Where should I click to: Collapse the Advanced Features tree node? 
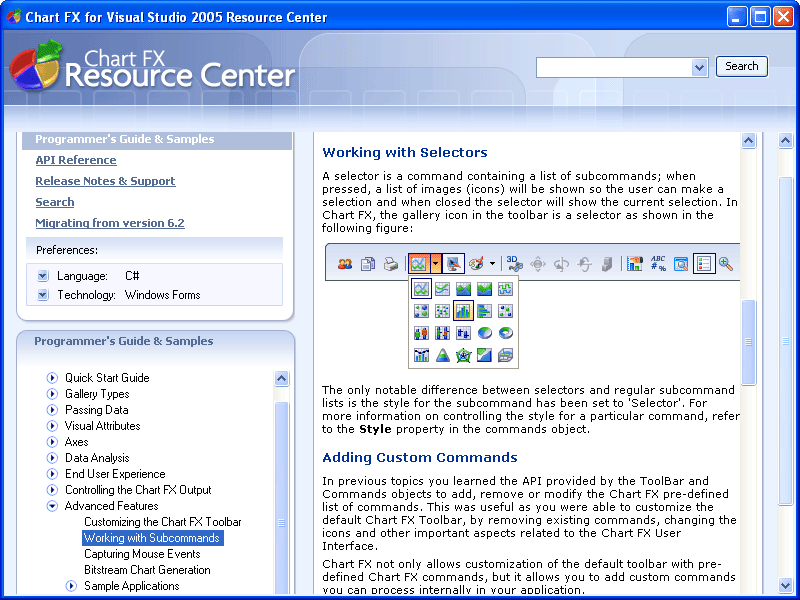tap(52, 506)
